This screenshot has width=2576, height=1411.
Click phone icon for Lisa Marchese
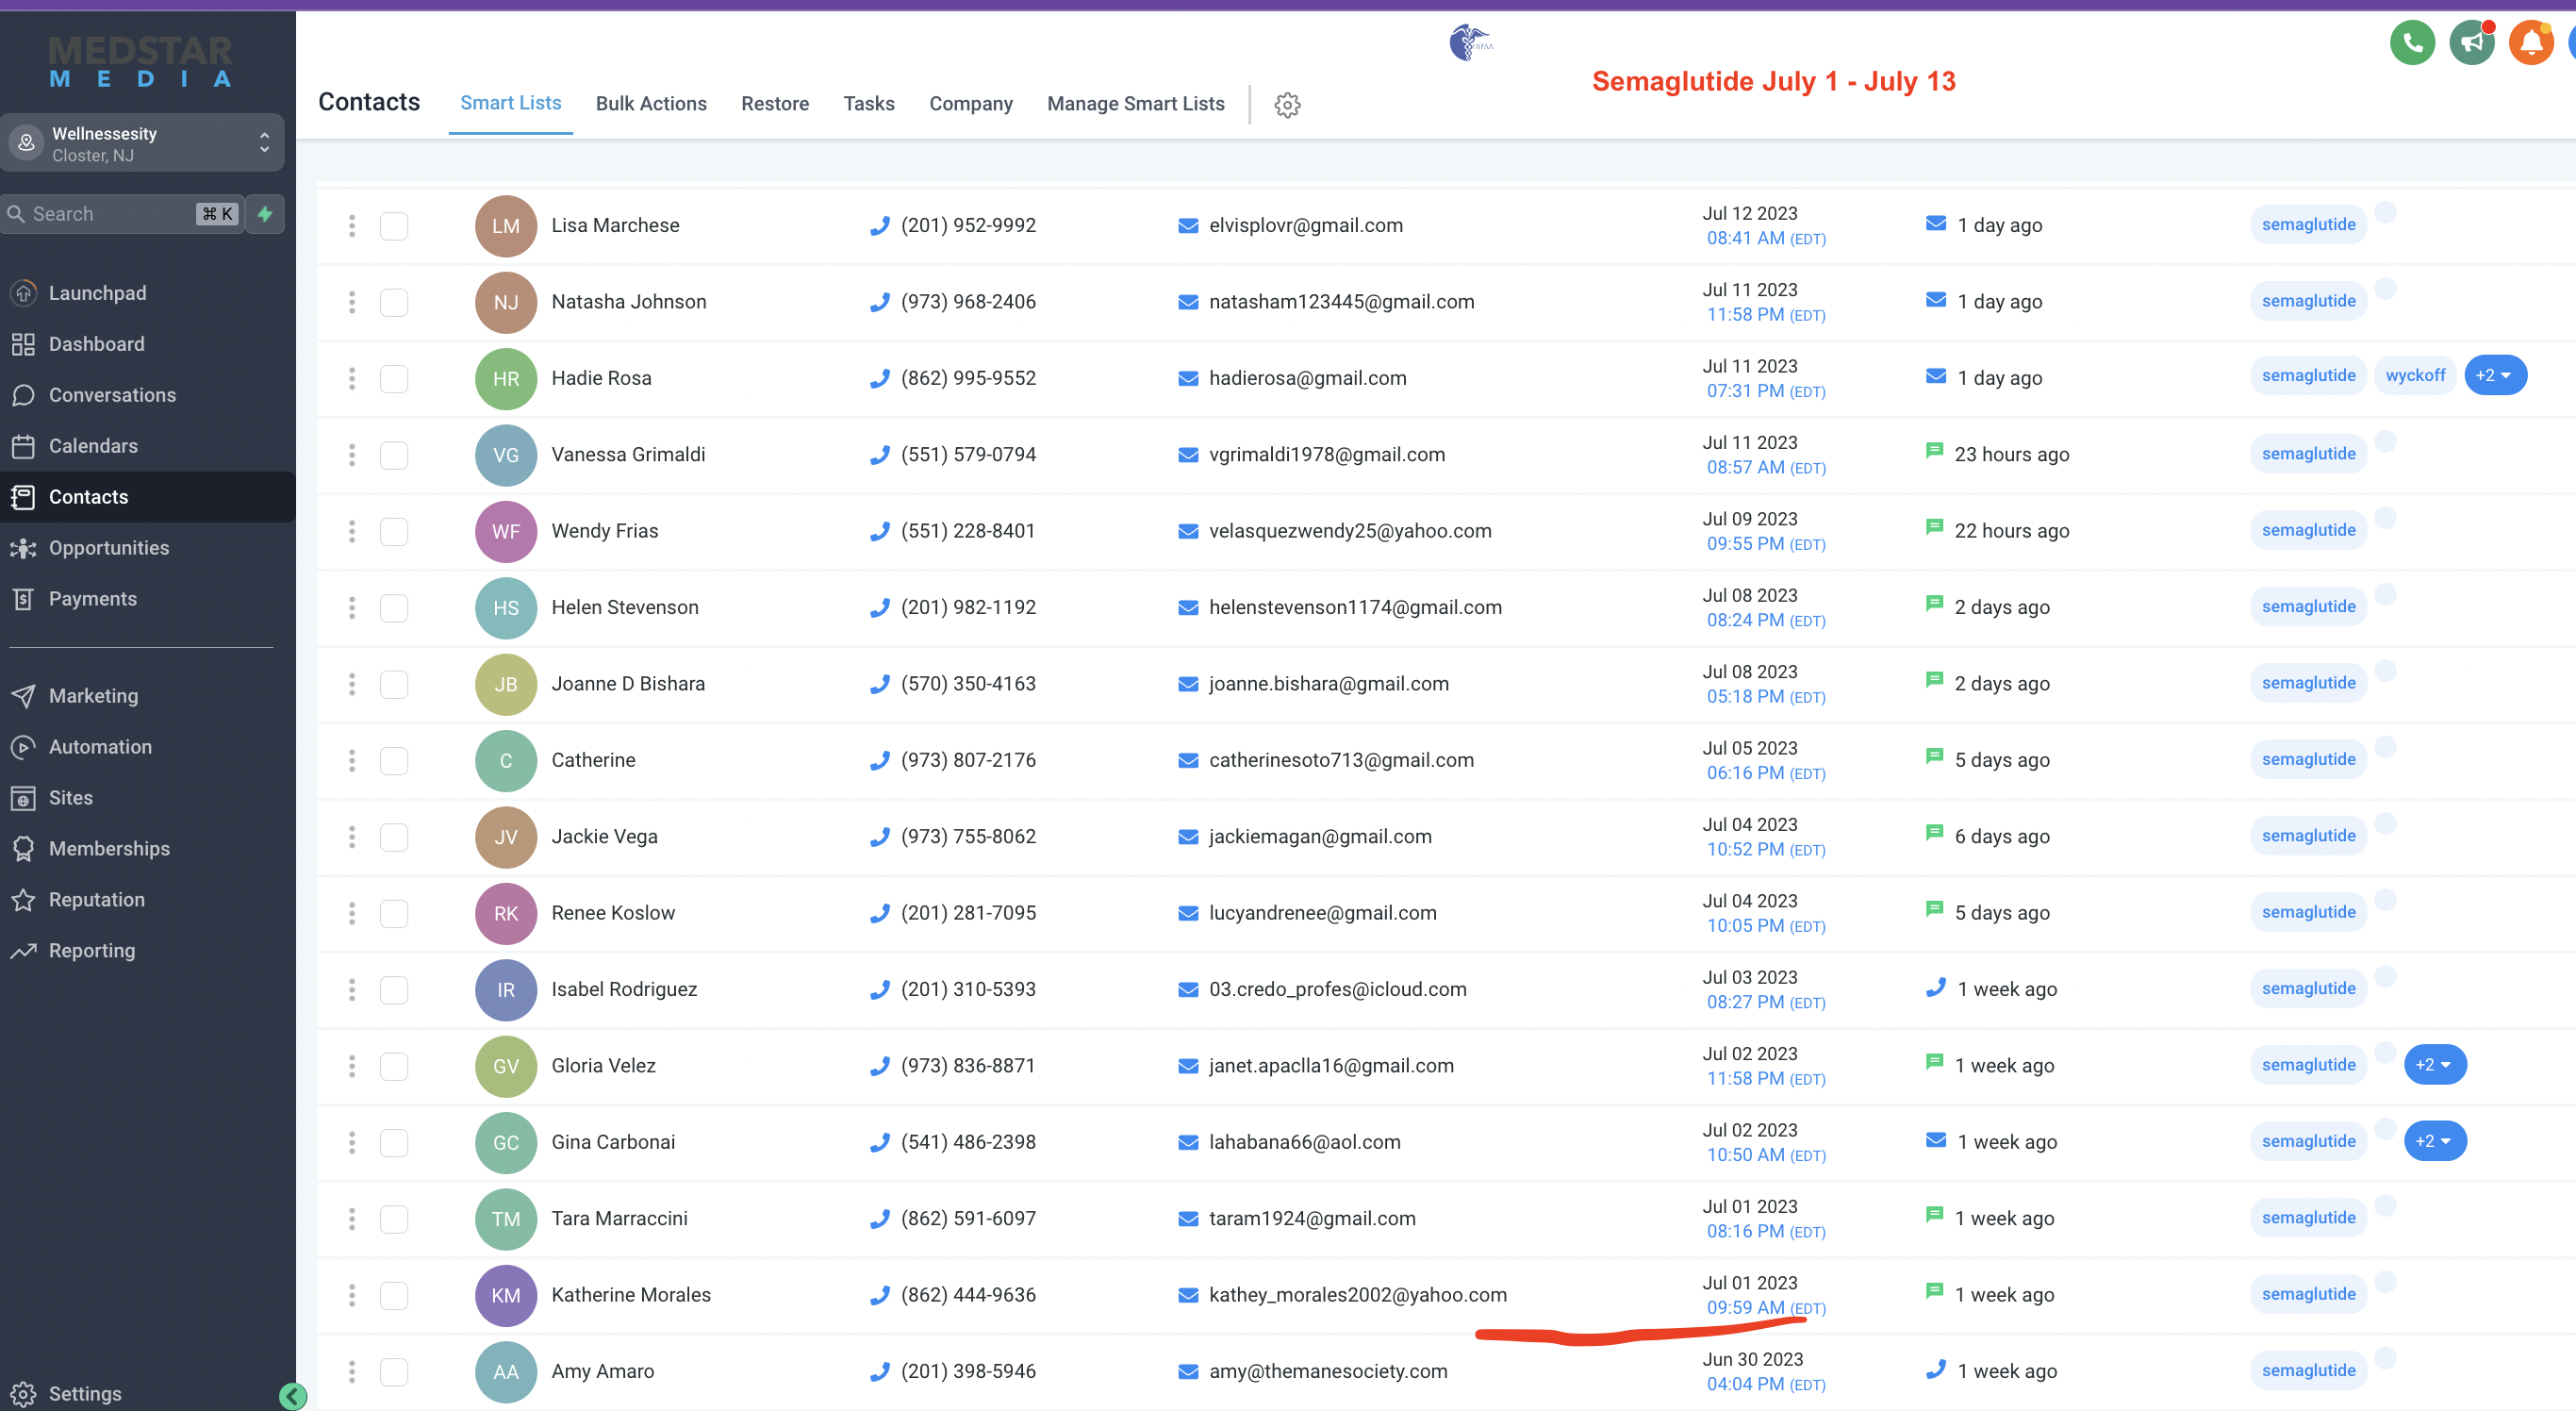[x=880, y=226]
